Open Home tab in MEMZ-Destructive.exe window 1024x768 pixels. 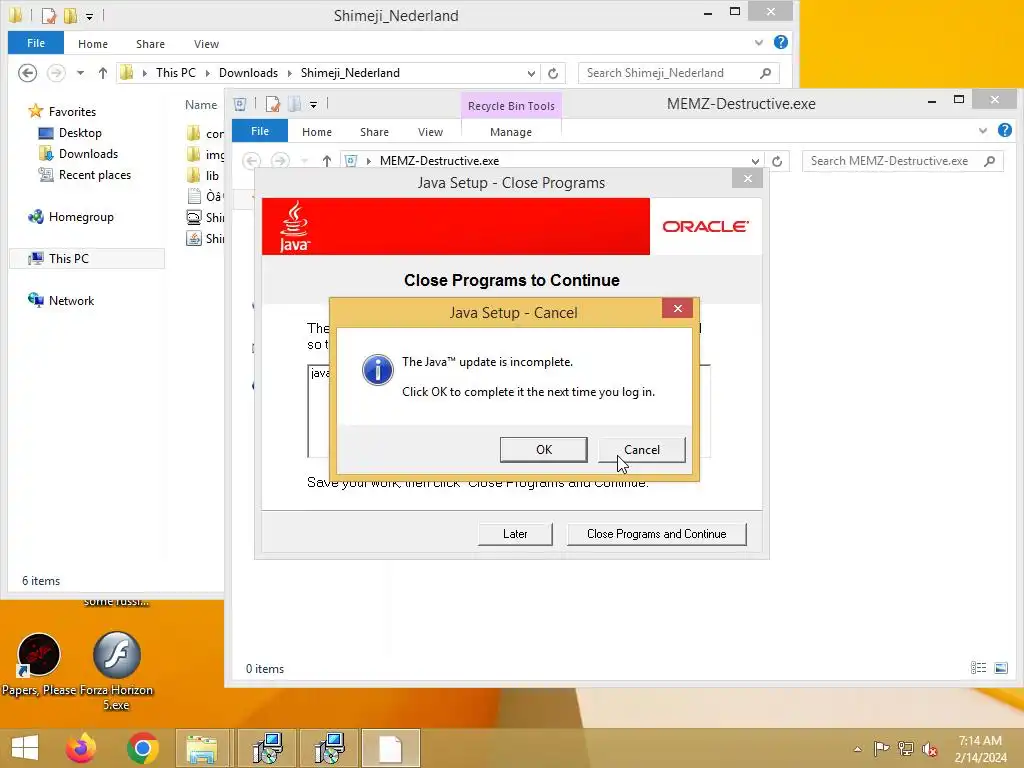coord(317,132)
